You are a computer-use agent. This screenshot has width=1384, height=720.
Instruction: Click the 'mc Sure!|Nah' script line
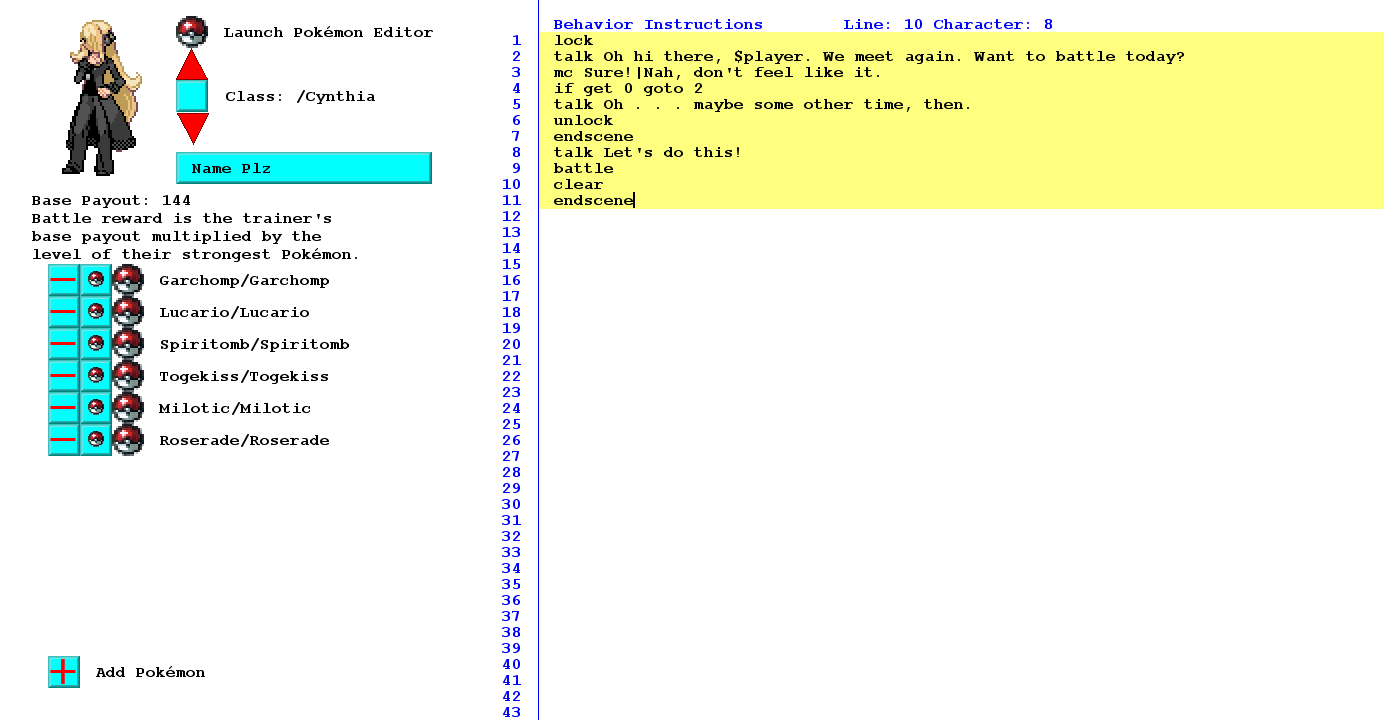click(717, 73)
